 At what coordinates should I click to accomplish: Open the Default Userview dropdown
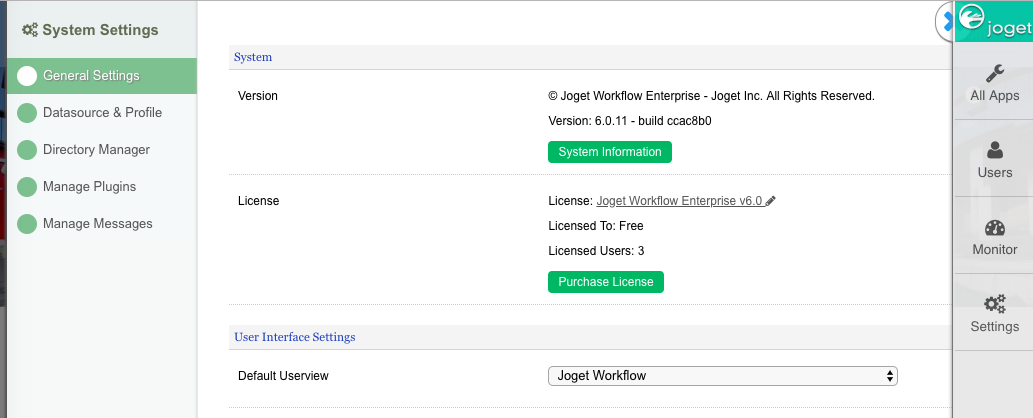[x=722, y=376]
